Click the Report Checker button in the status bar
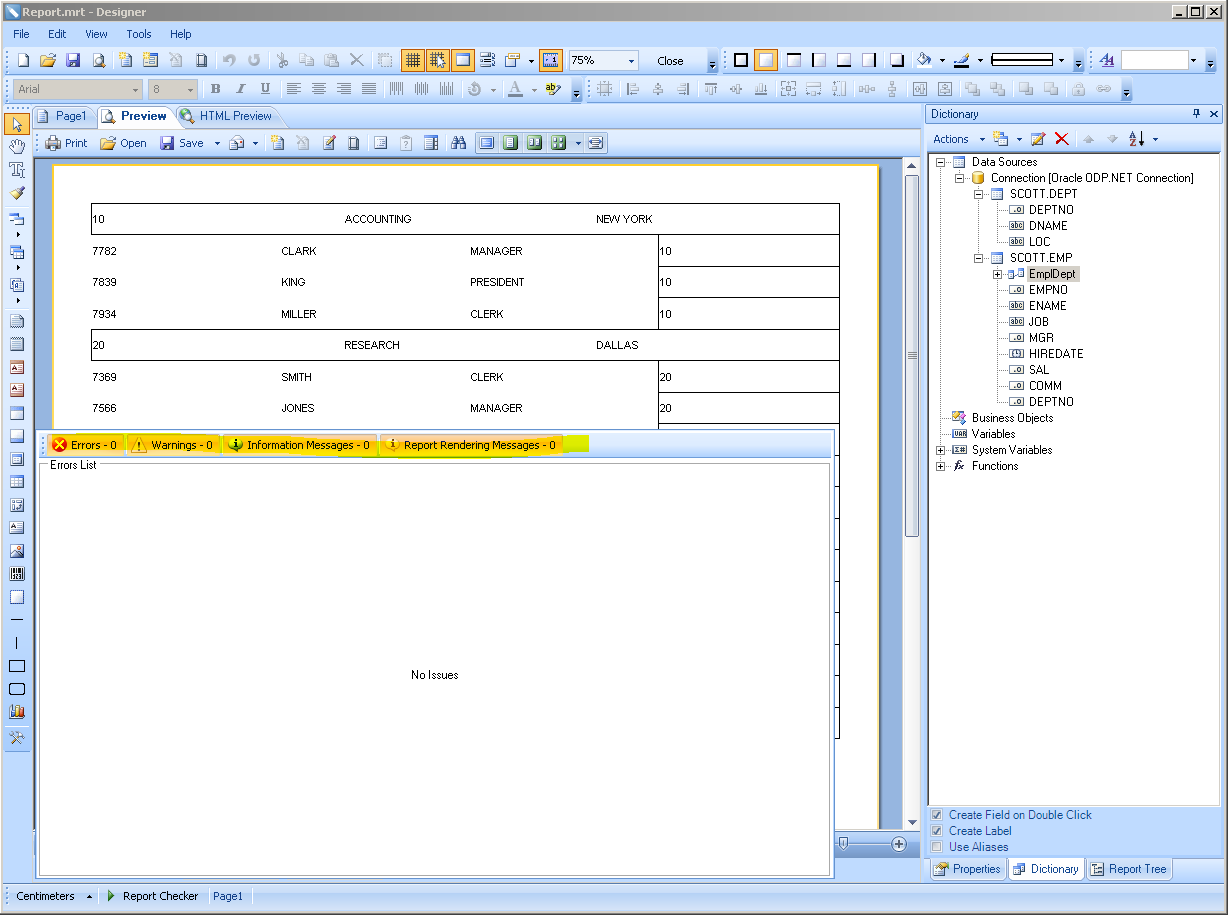This screenshot has height=915, width=1228. coord(152,896)
